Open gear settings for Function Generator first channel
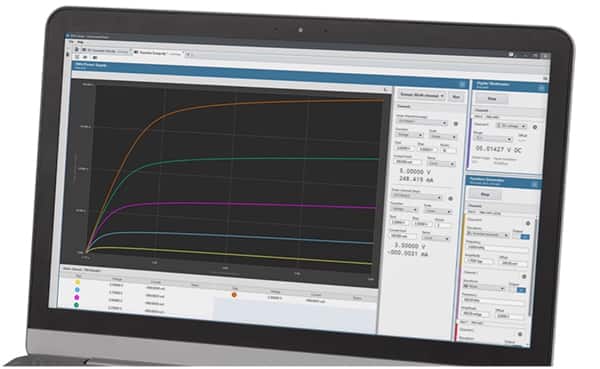This screenshot has height=369, width=600. (x=528, y=223)
